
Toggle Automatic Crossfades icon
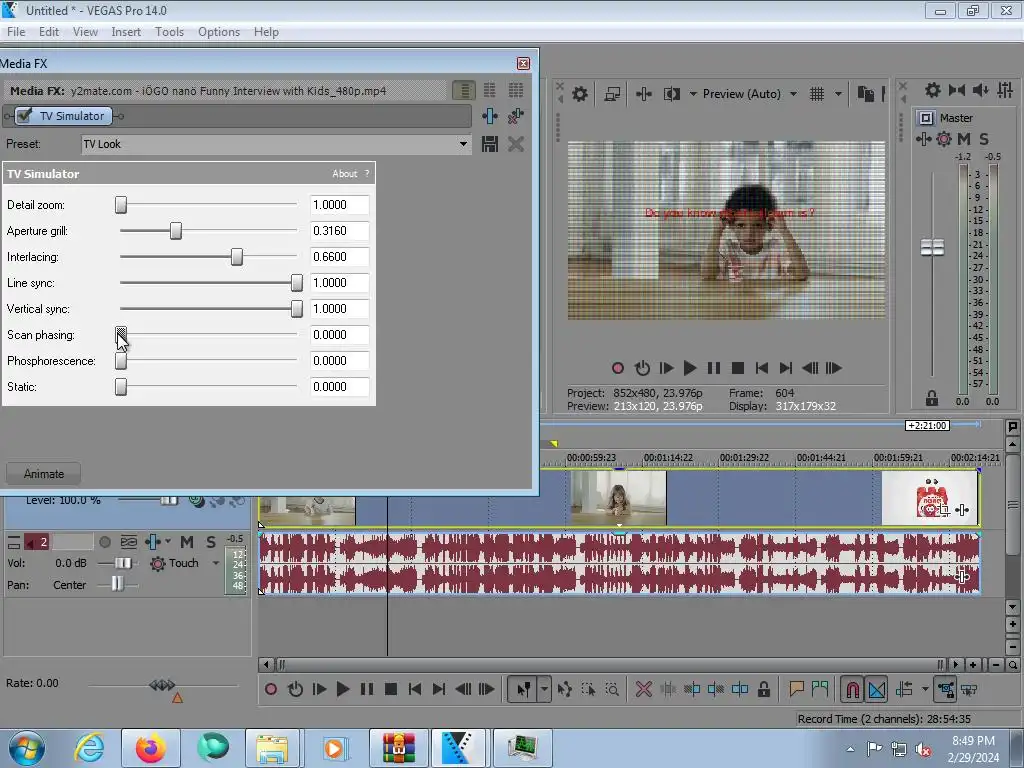tap(876, 689)
